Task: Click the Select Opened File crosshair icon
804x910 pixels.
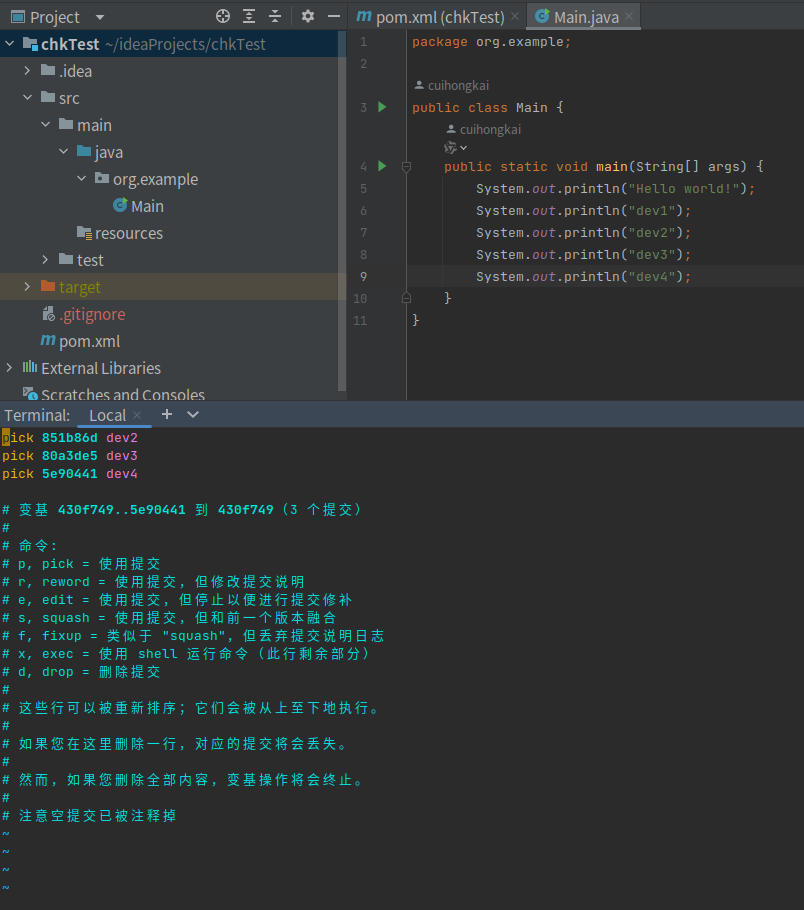Action: [222, 16]
